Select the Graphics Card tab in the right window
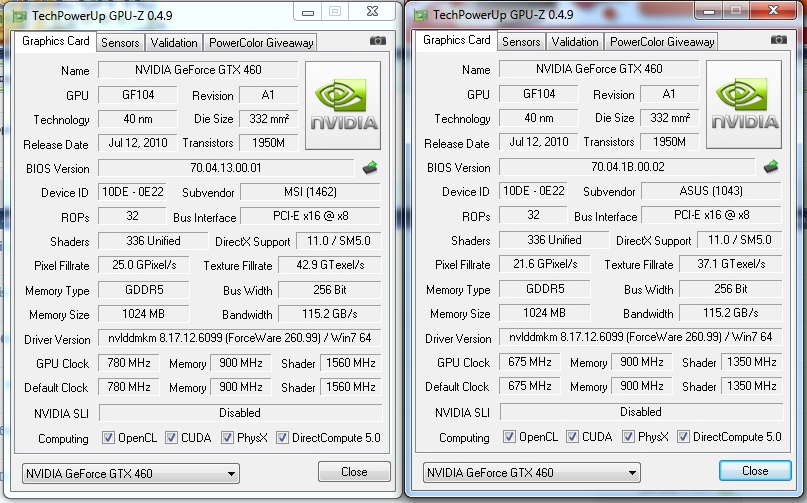The height and width of the screenshot is (503, 807). pyautogui.click(x=457, y=40)
